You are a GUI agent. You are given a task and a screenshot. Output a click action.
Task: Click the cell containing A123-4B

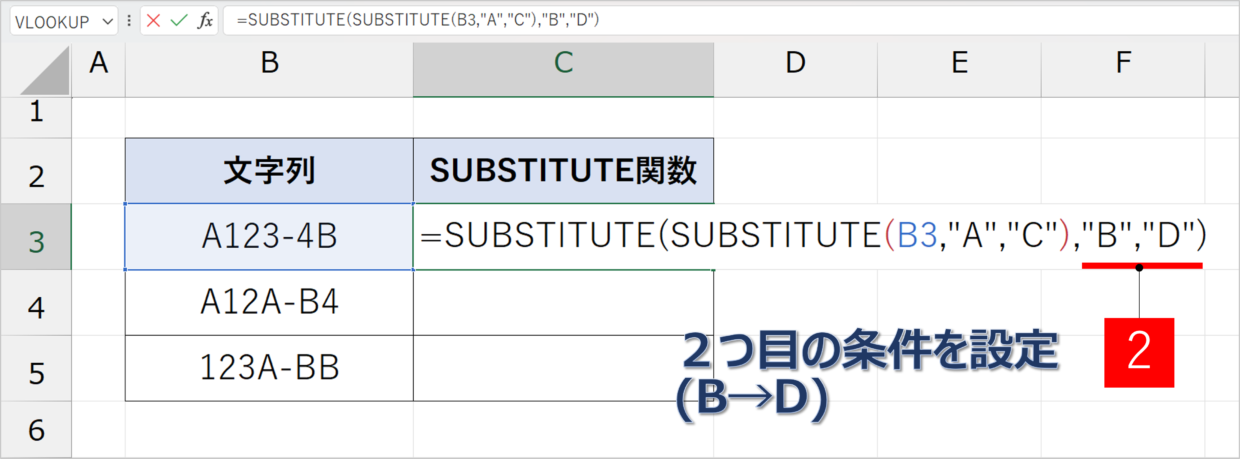pyautogui.click(x=269, y=237)
